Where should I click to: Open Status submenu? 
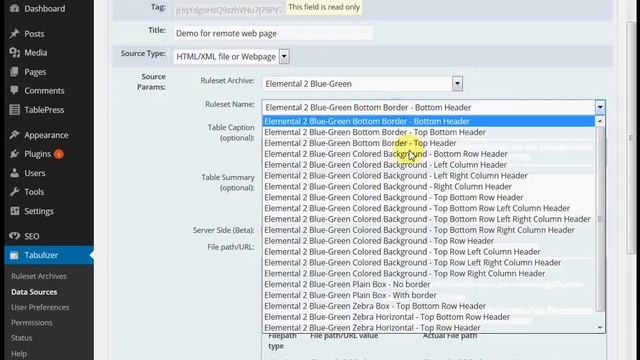coord(22,338)
